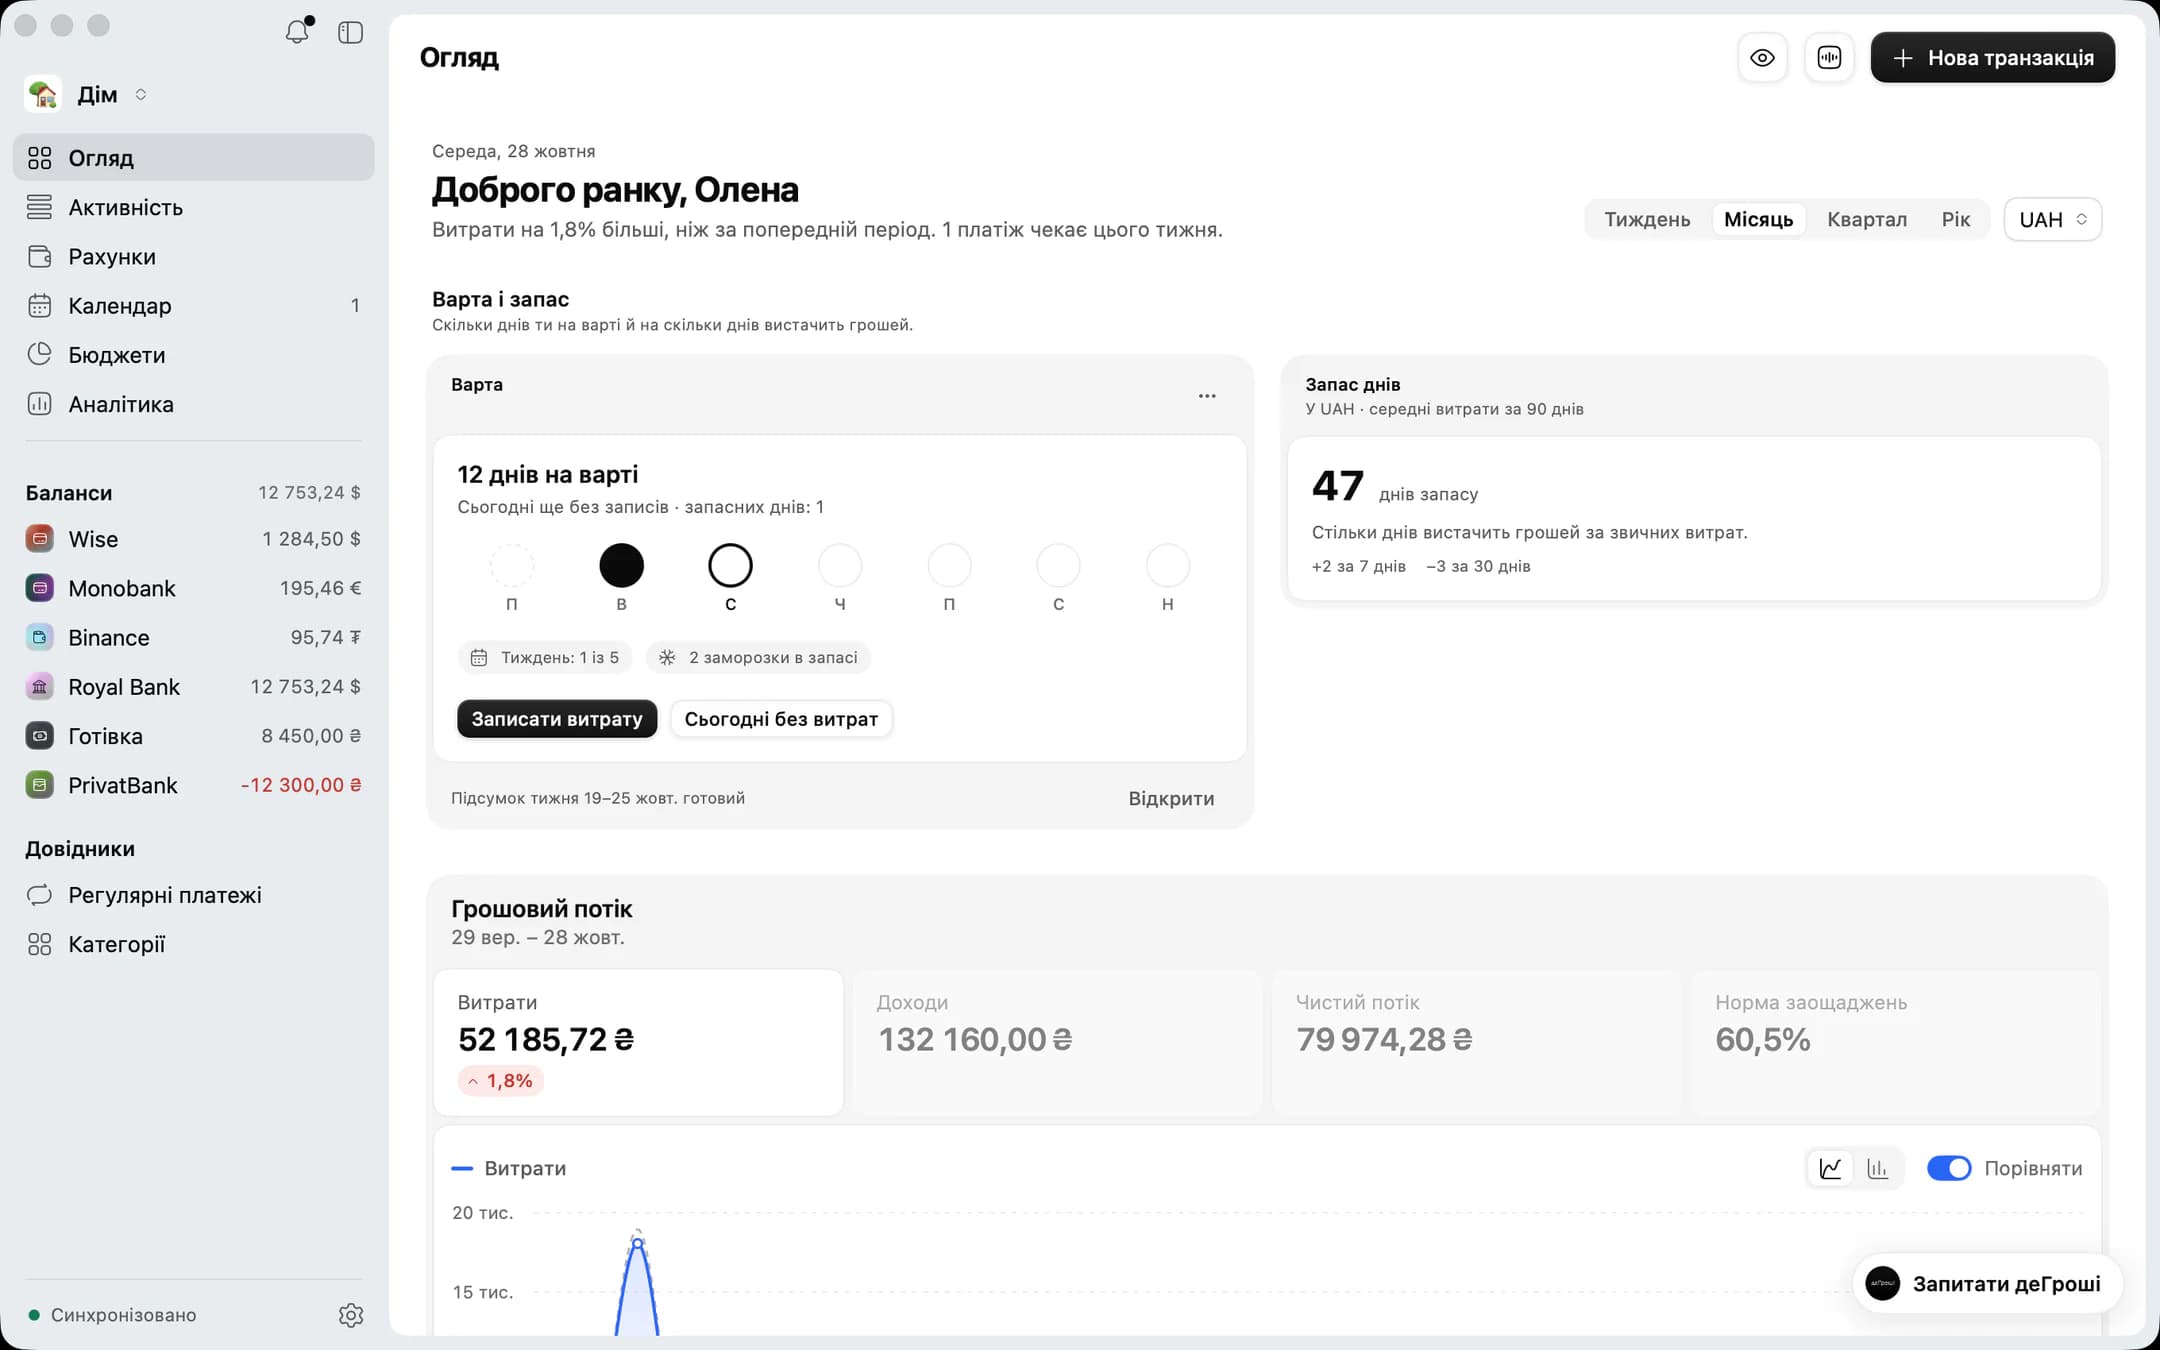The height and width of the screenshot is (1350, 2160).
Task: Select the Thursday (Ч) streak circle
Action: point(840,565)
